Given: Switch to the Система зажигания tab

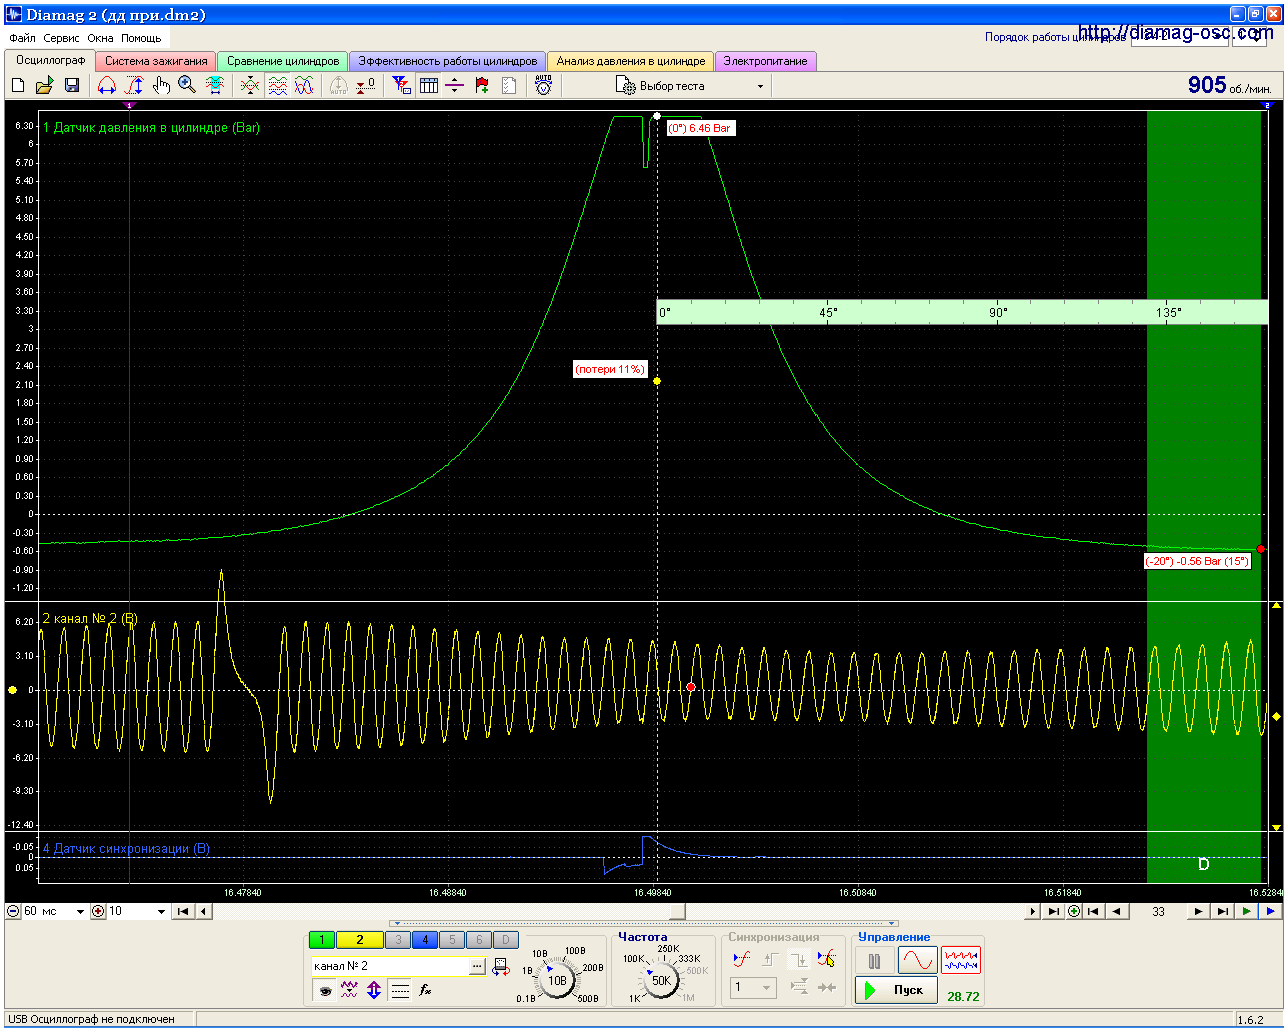Looking at the screenshot, I should click(x=156, y=61).
